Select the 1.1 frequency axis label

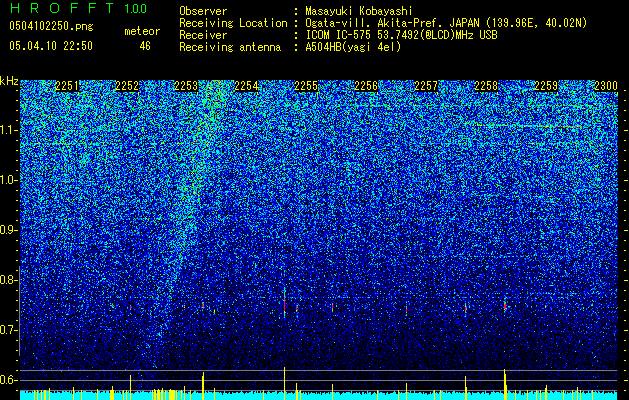tap(7, 130)
